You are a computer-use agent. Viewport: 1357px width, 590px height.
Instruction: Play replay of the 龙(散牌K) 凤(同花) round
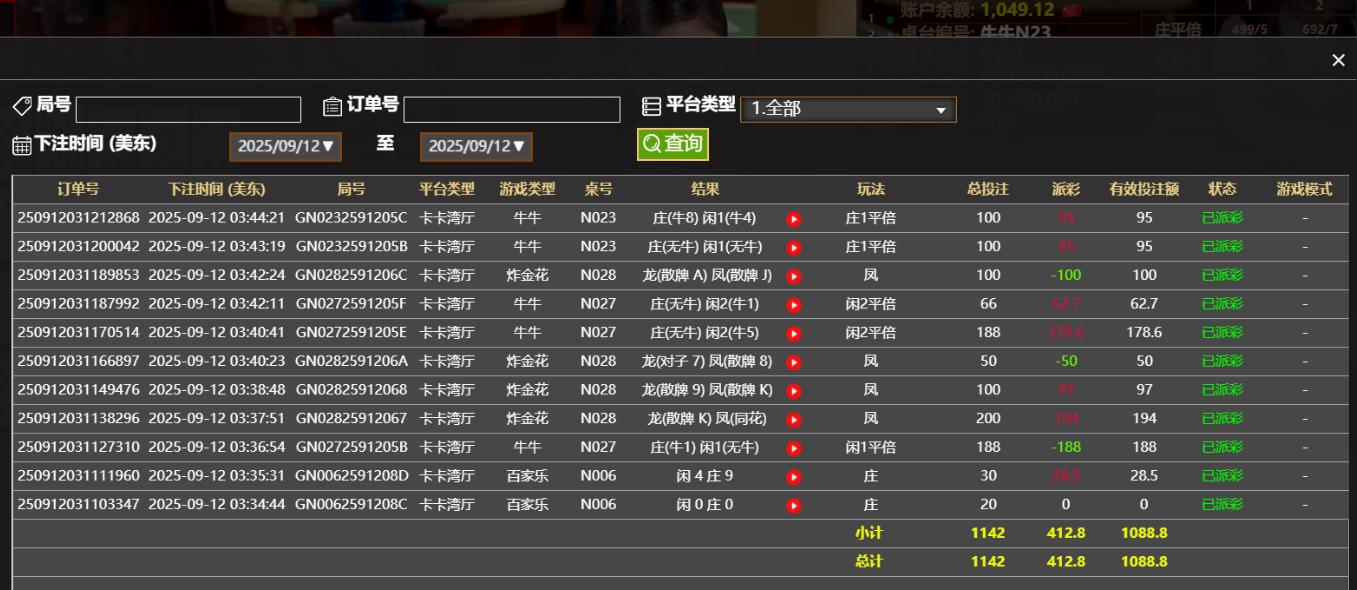point(793,418)
